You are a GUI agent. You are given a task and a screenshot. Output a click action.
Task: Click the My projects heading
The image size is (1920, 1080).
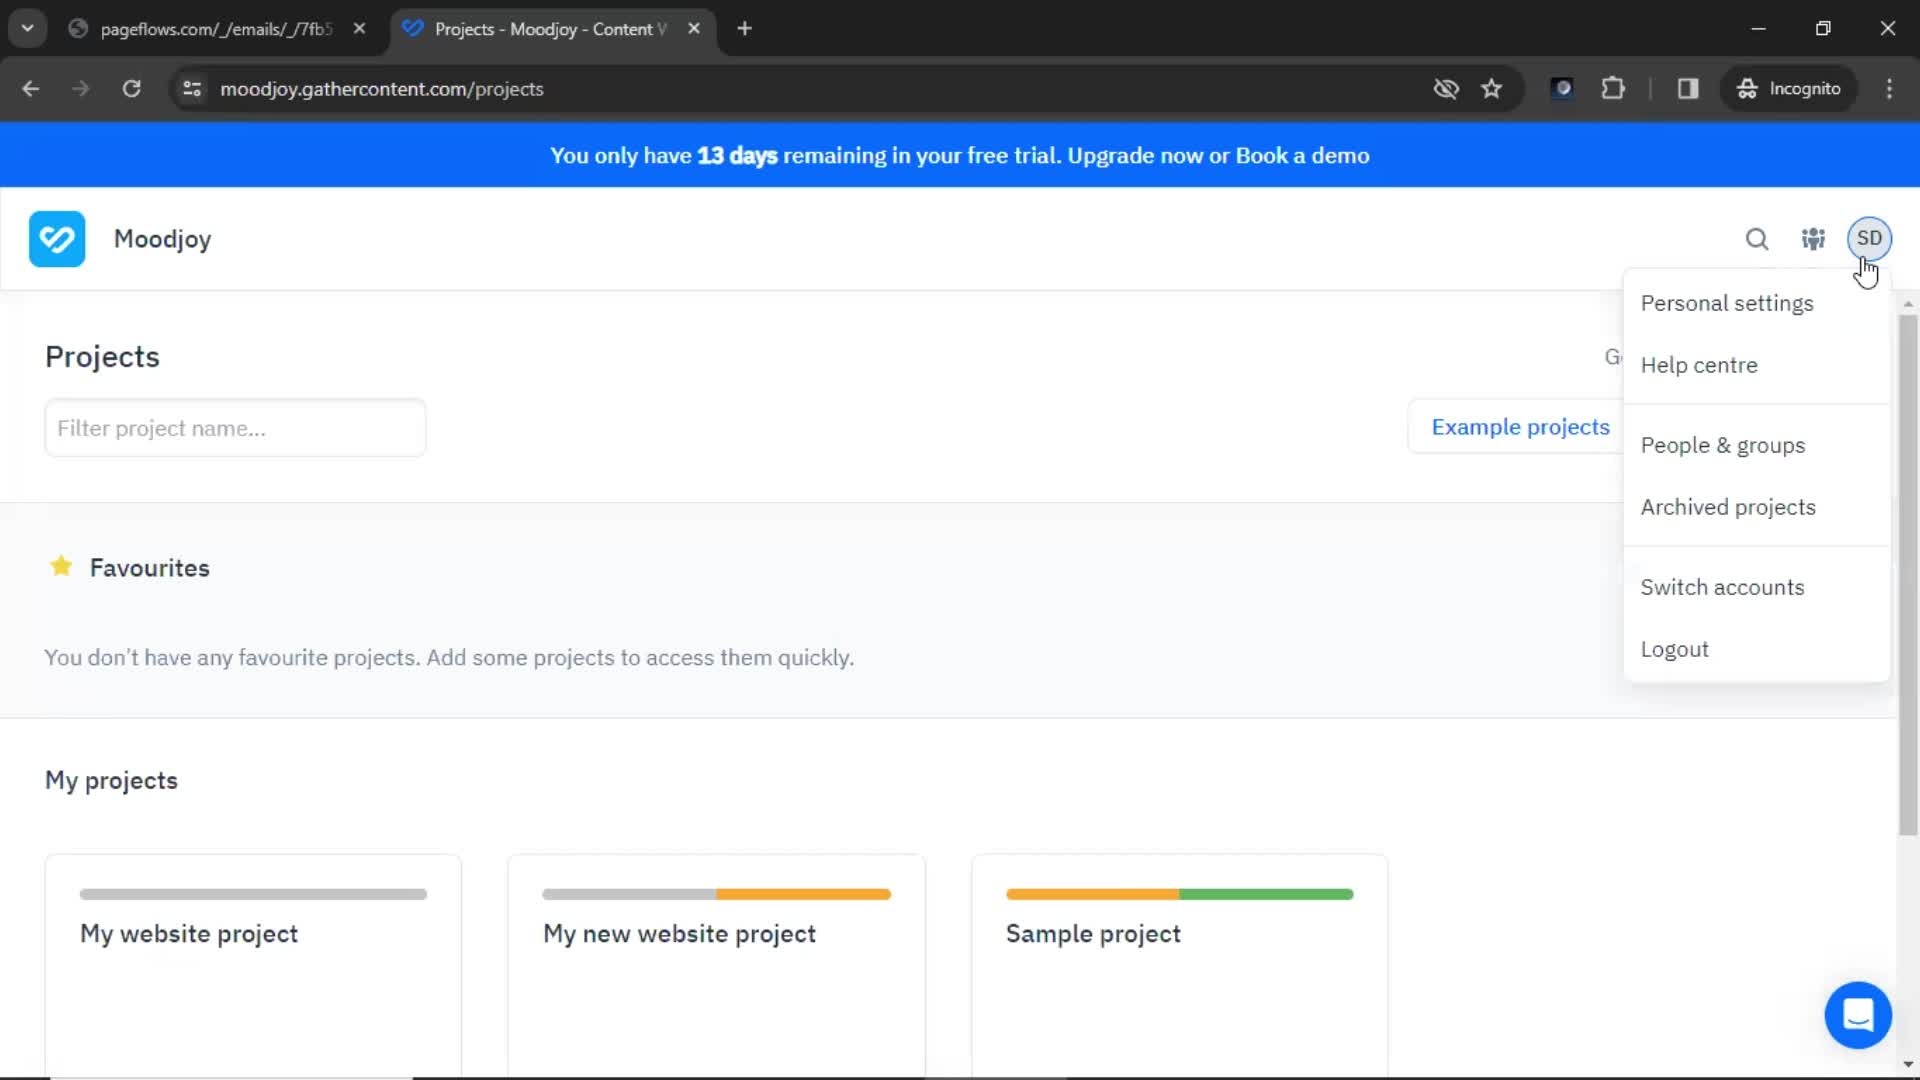(x=111, y=780)
